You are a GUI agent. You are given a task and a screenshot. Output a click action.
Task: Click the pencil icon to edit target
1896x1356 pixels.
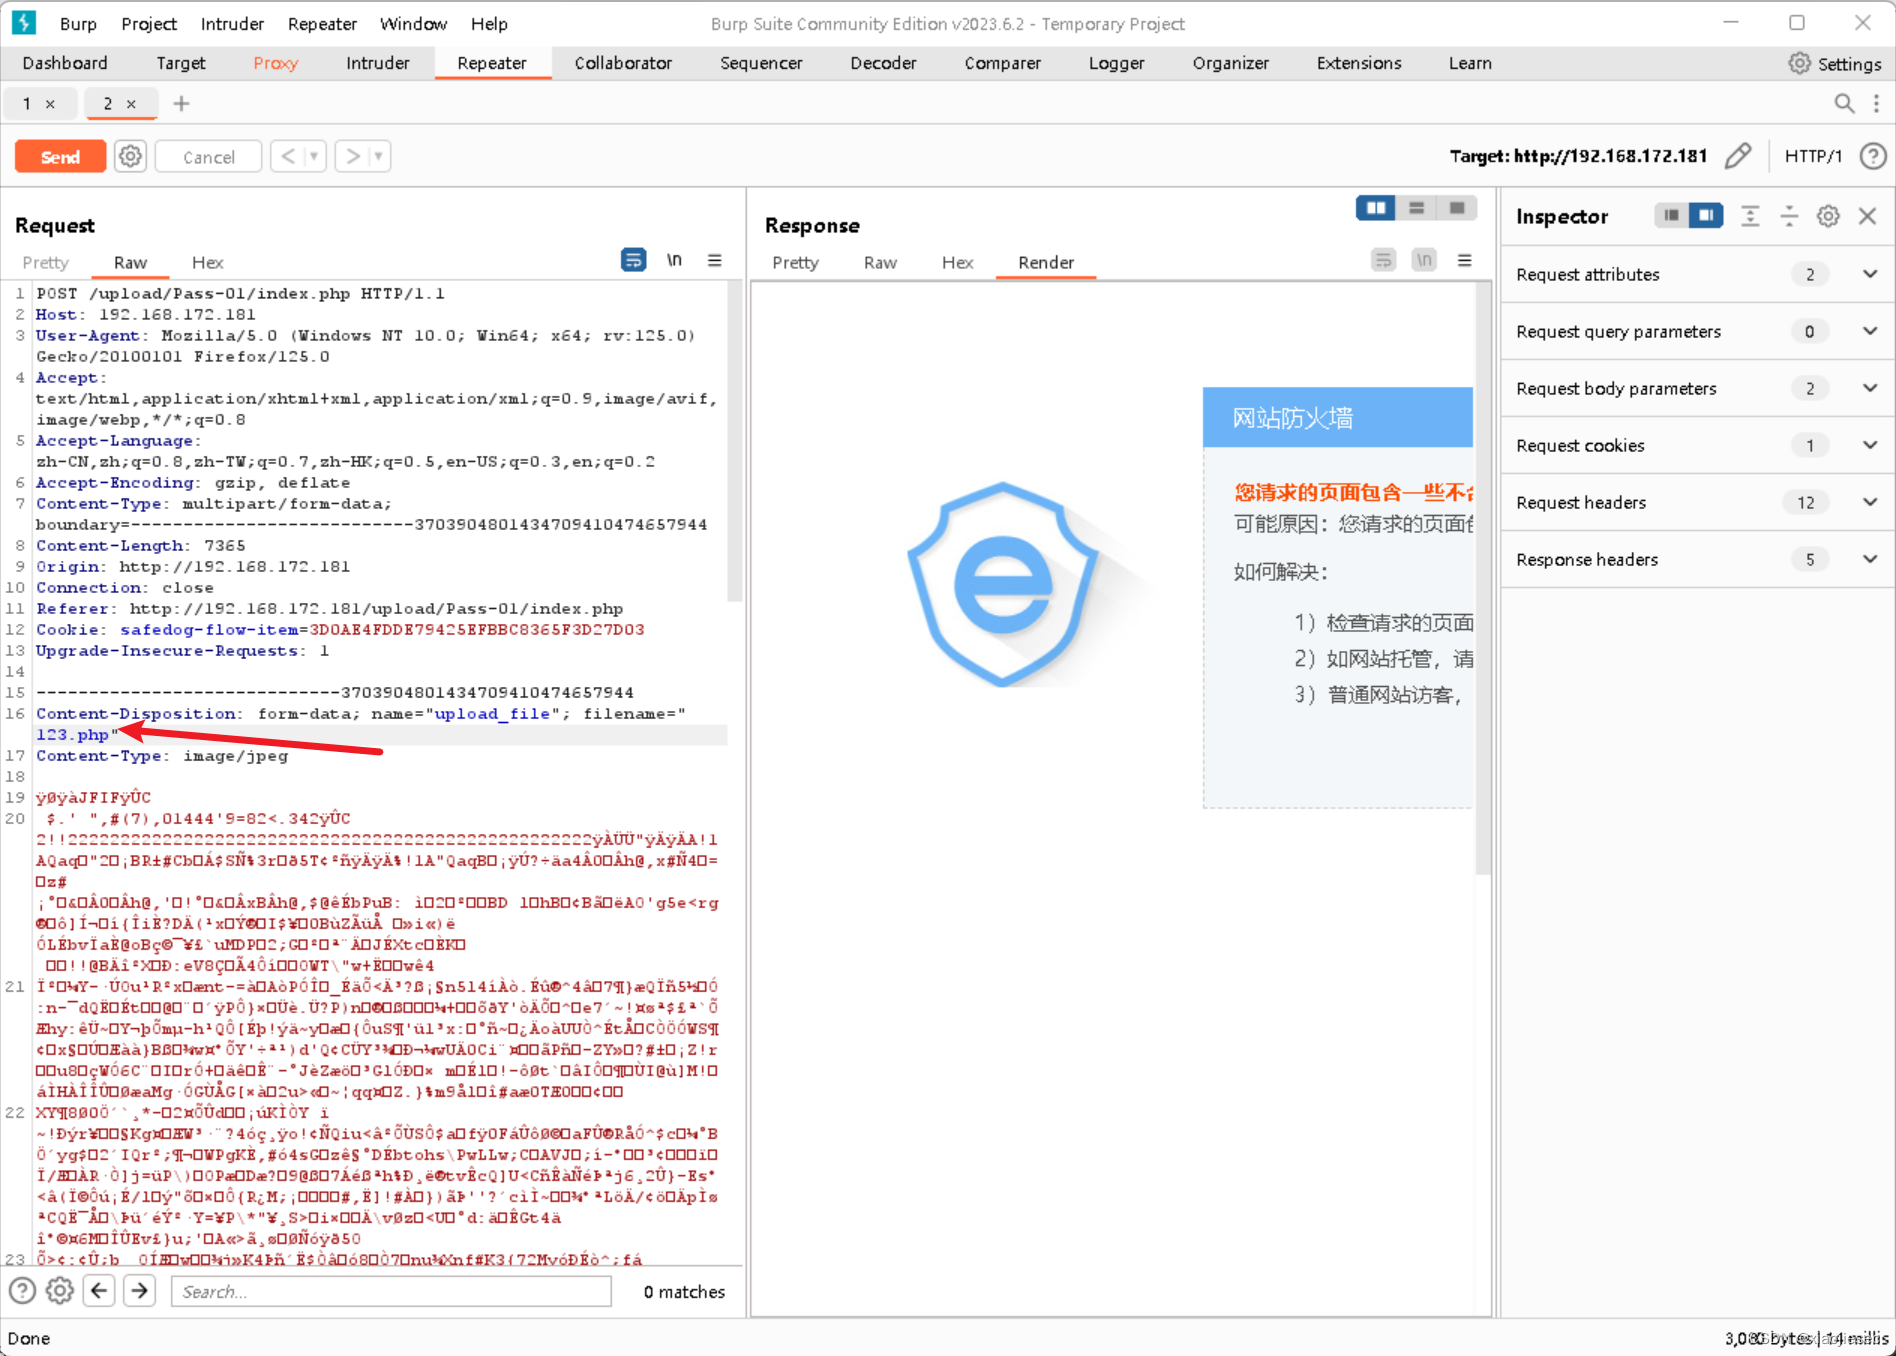coord(1738,156)
